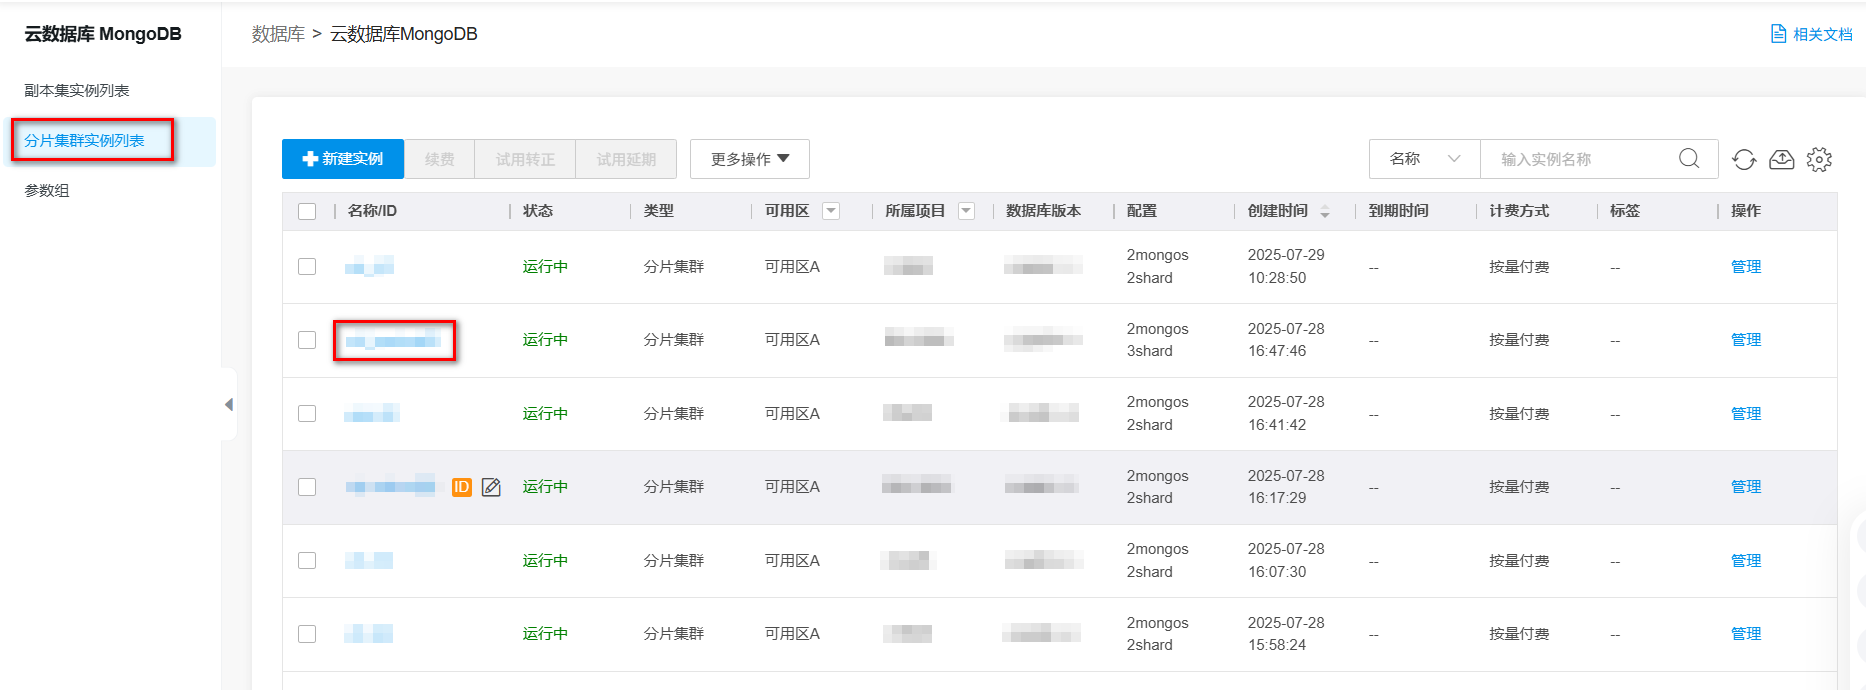Toggle the select-all header checkbox
This screenshot has height=690, width=1866.
pos(307,211)
